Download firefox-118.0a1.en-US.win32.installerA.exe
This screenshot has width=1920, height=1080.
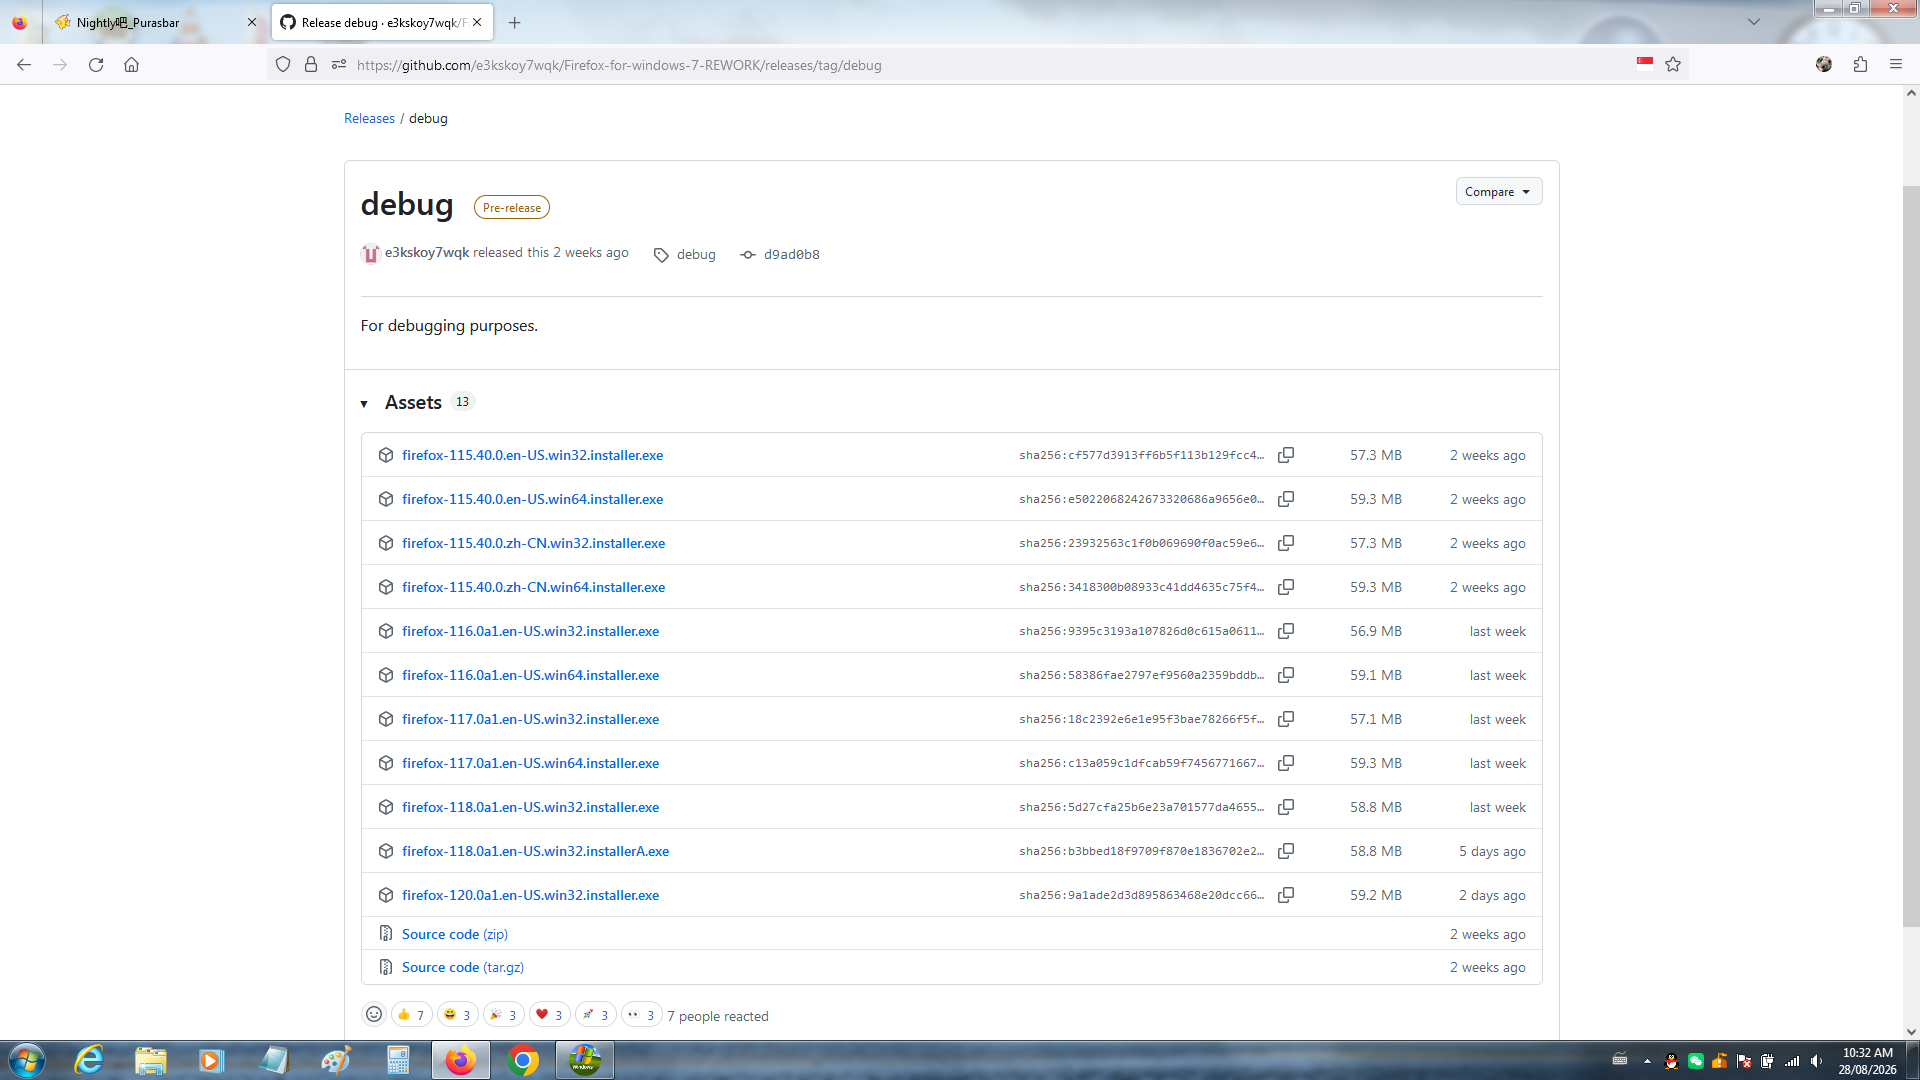(535, 851)
